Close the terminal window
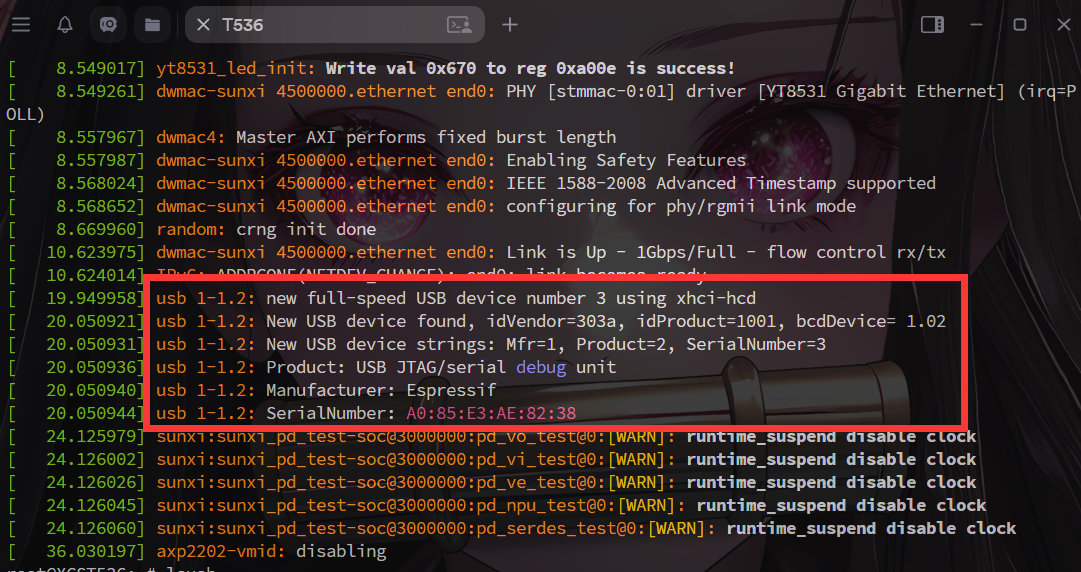Viewport: 1081px width, 572px height. (1060, 25)
